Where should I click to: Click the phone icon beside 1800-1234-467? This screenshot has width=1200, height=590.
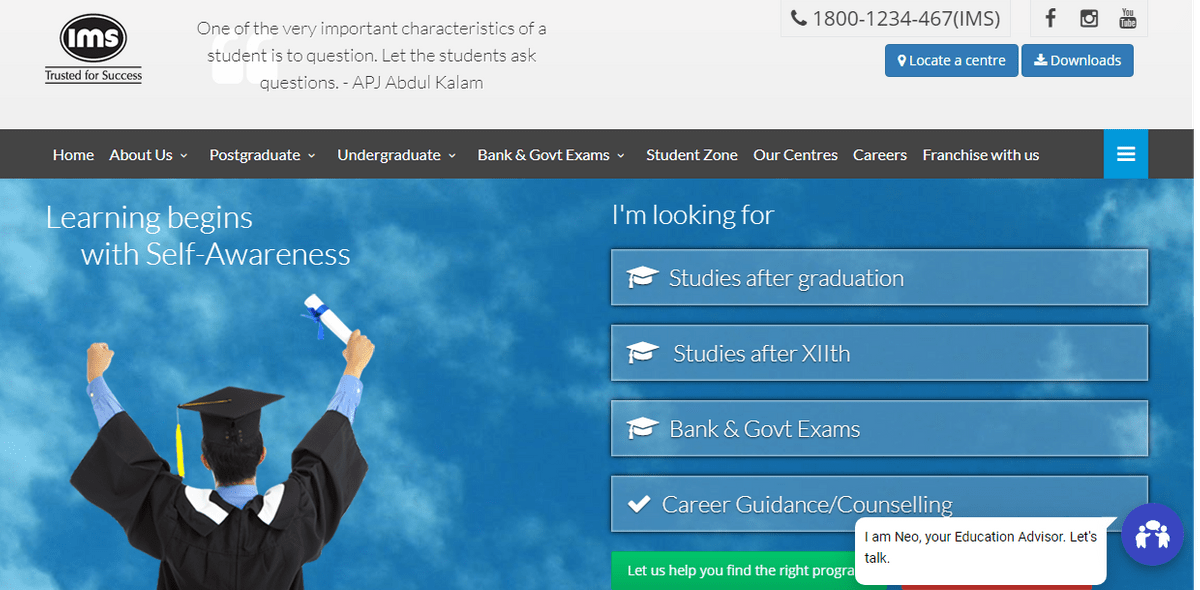[798, 18]
